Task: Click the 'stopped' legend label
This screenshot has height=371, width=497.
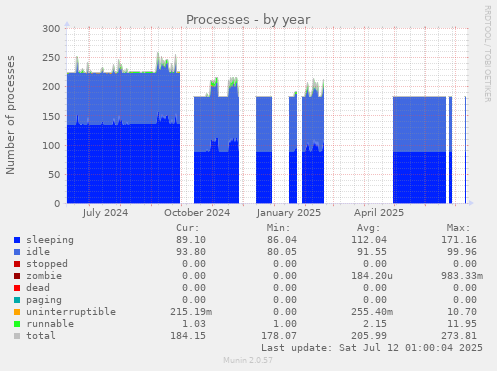Action: point(47,264)
